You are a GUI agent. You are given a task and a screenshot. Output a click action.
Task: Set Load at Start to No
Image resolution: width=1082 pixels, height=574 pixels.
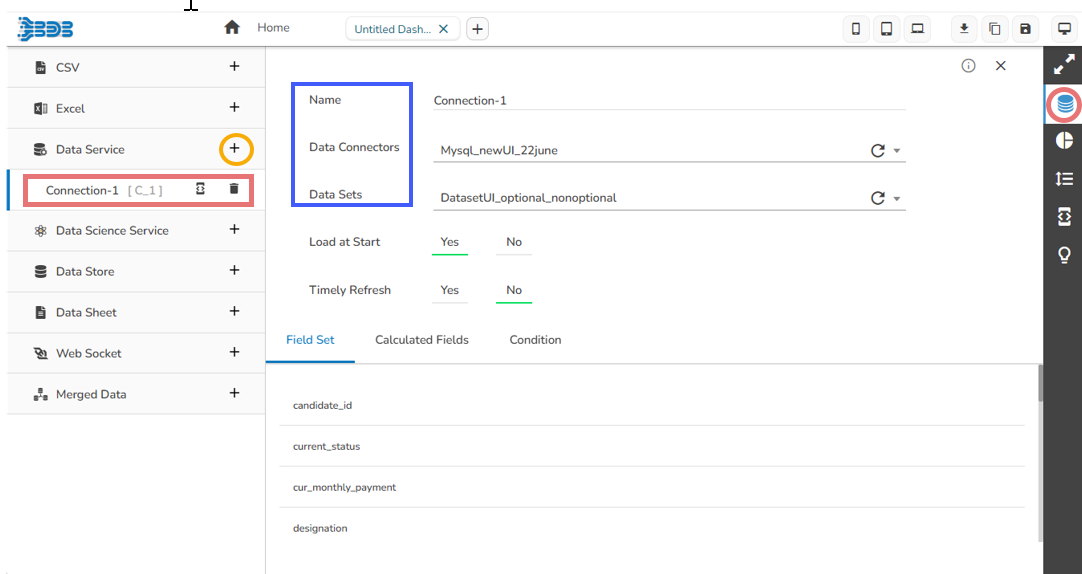[514, 242]
